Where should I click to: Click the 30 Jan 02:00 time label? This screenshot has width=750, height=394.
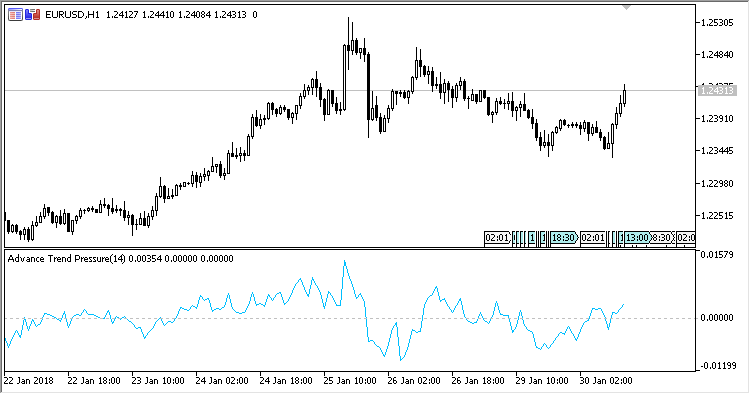(x=606, y=381)
